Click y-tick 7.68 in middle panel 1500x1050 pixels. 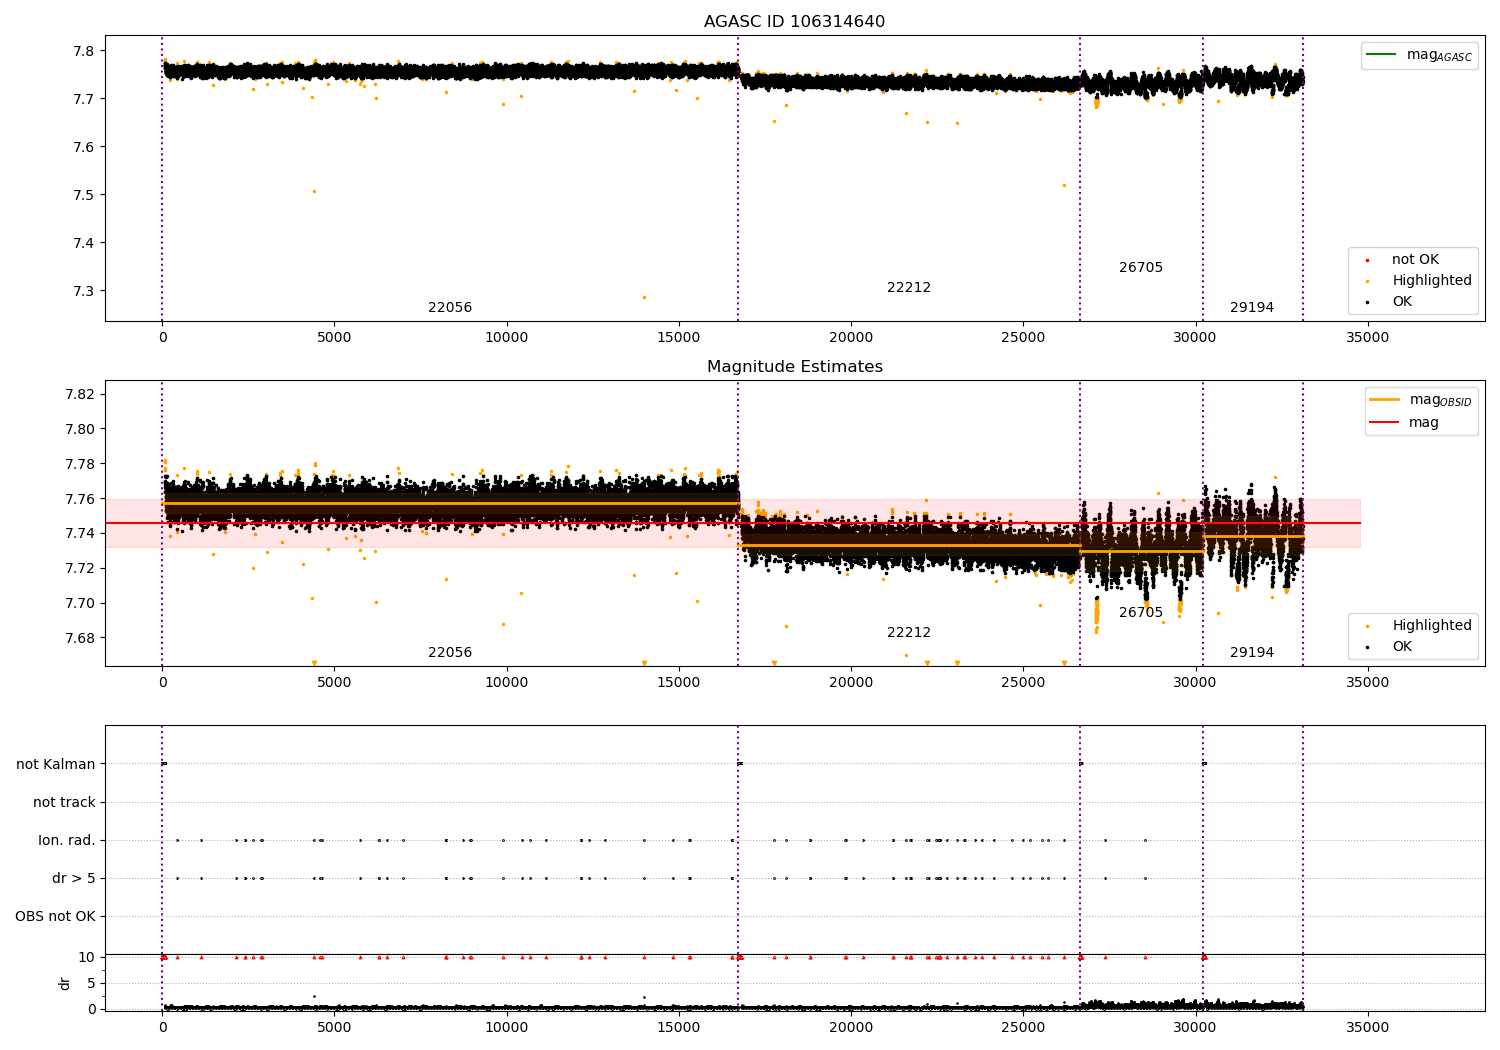click(82, 638)
